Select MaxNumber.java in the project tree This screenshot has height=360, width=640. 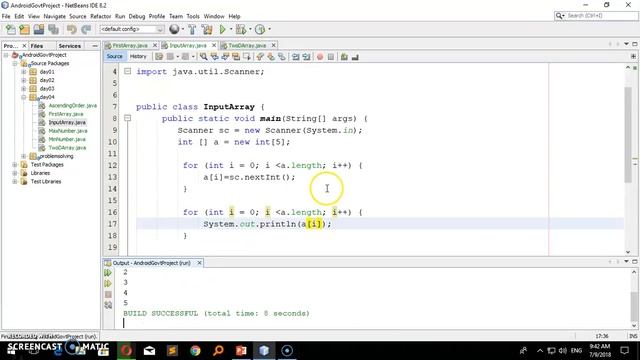pyautogui.click(x=68, y=131)
